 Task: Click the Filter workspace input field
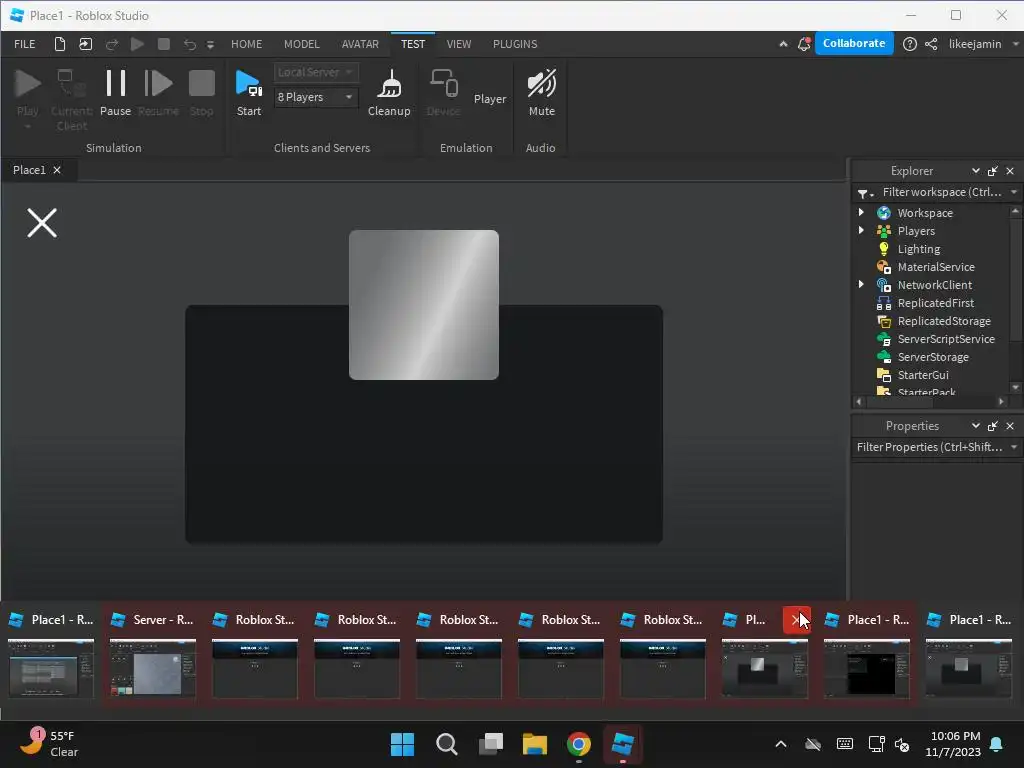pyautogui.click(x=941, y=192)
